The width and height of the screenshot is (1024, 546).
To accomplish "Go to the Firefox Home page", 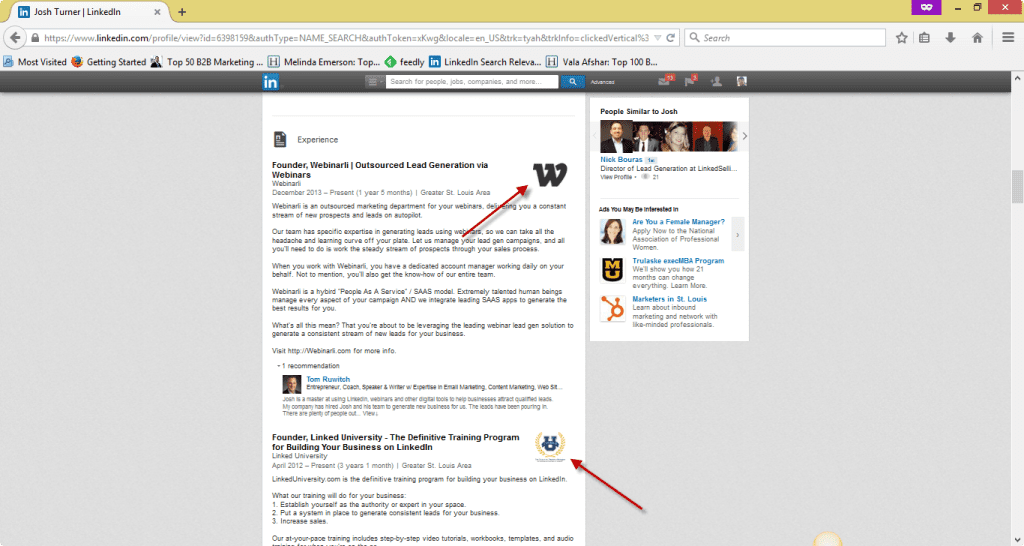I will 977,38.
